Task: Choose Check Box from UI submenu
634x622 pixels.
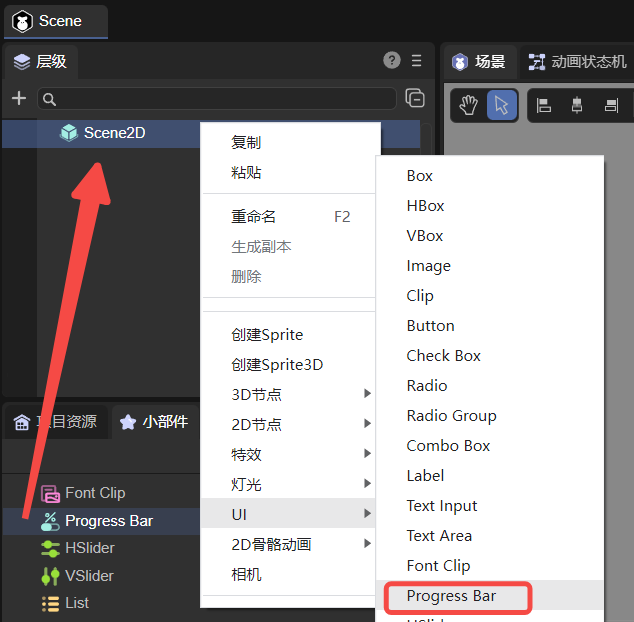Action: (x=443, y=356)
